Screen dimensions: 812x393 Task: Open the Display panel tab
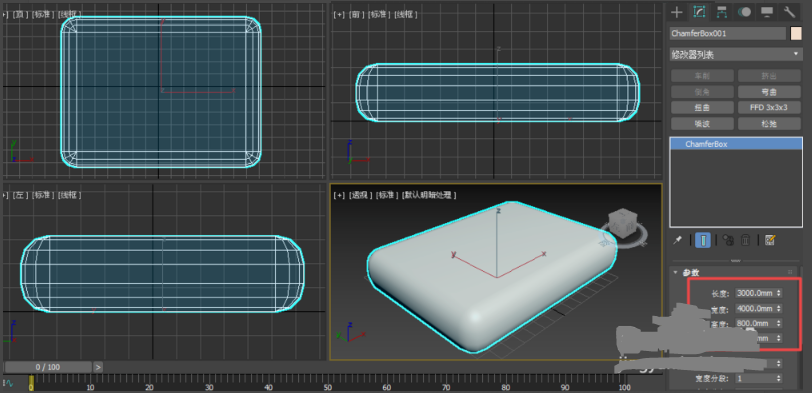(x=767, y=12)
